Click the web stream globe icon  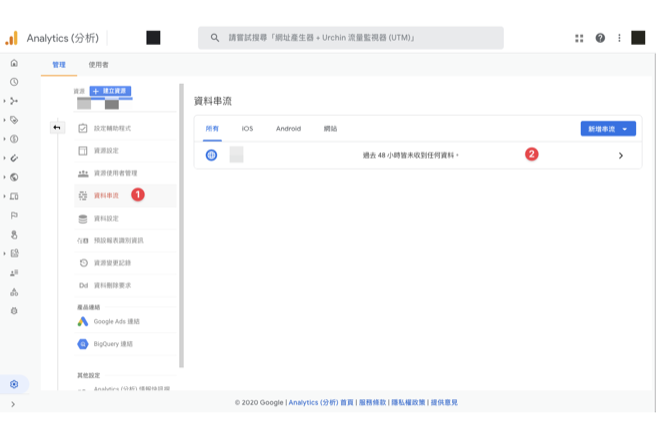tap(211, 155)
